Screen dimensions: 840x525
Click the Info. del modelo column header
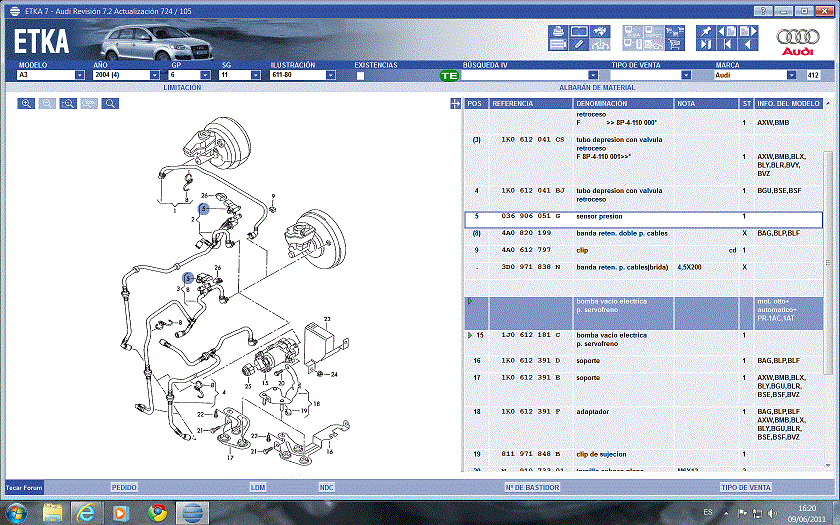click(788, 103)
